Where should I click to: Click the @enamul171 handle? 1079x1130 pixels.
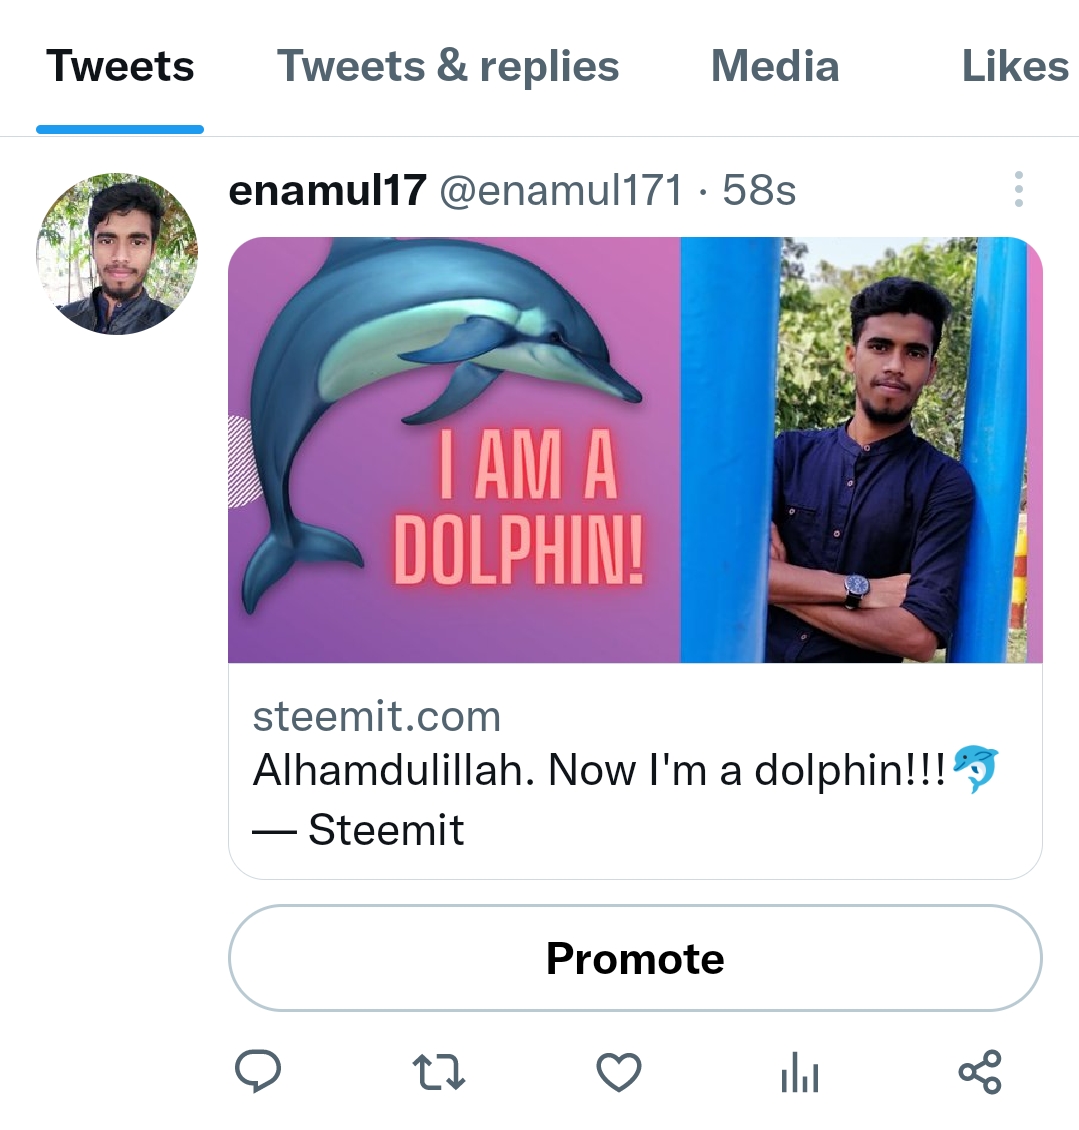561,190
